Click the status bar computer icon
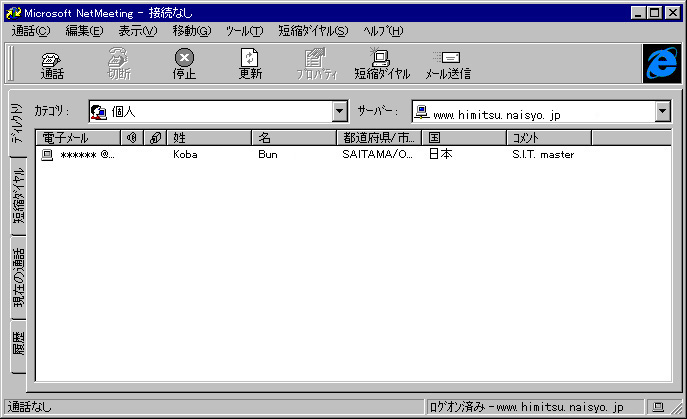The width and height of the screenshot is (687, 419). point(658,407)
